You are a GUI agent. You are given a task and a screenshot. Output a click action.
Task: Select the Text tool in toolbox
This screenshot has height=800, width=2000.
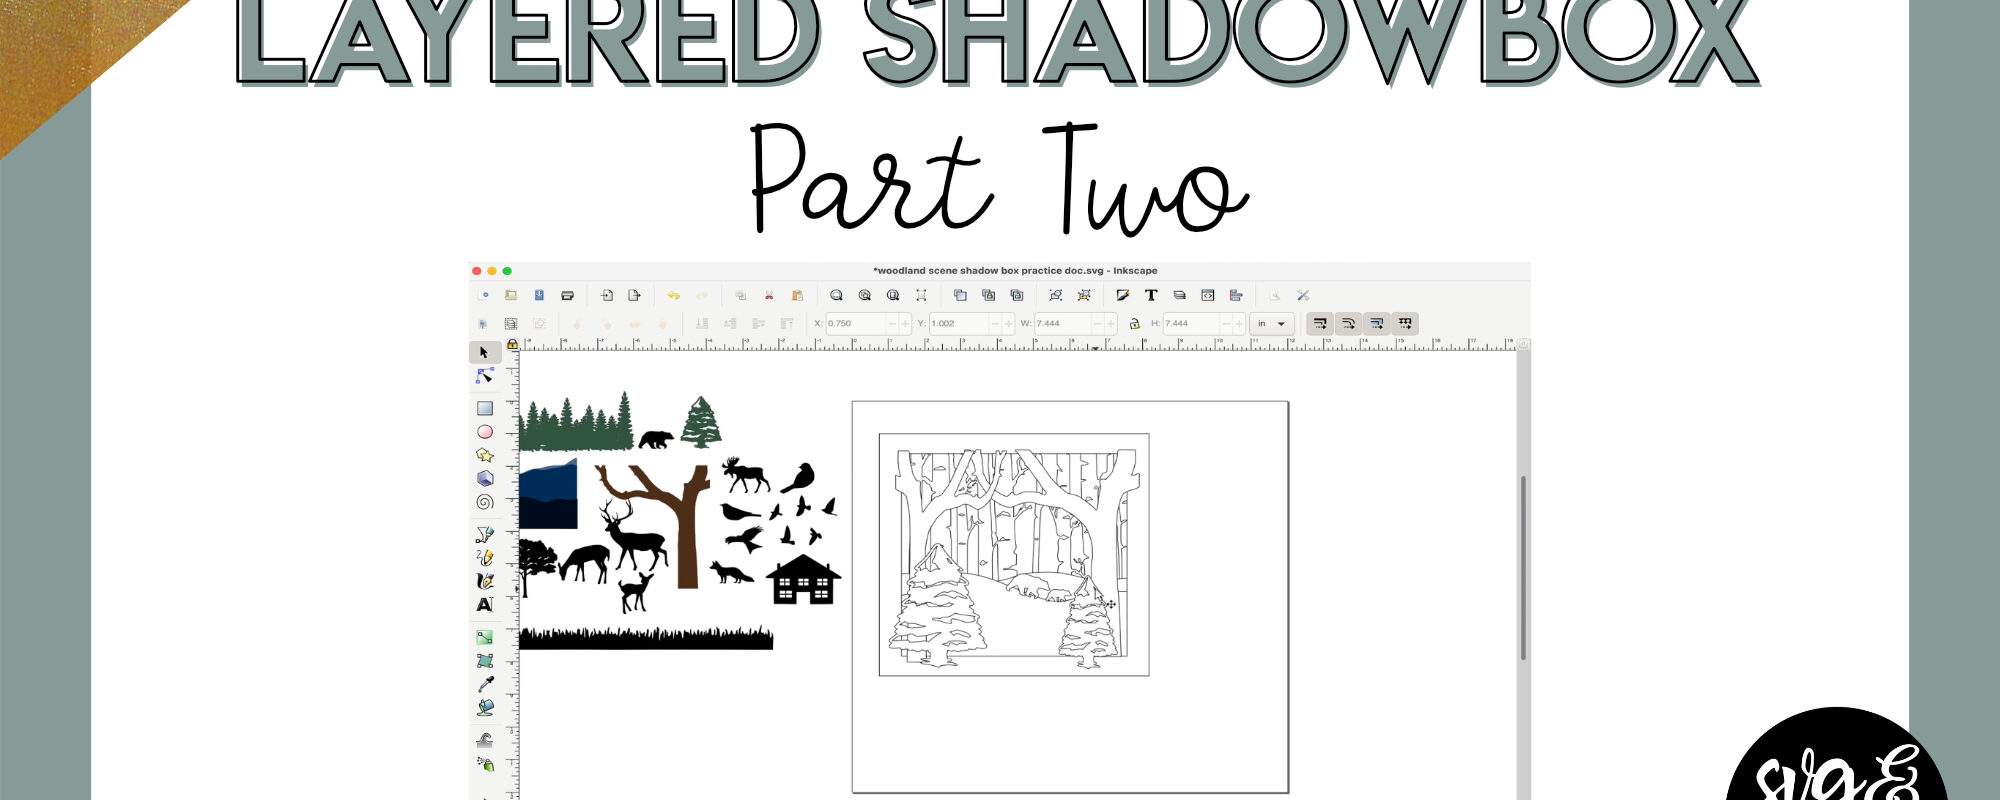click(x=485, y=604)
